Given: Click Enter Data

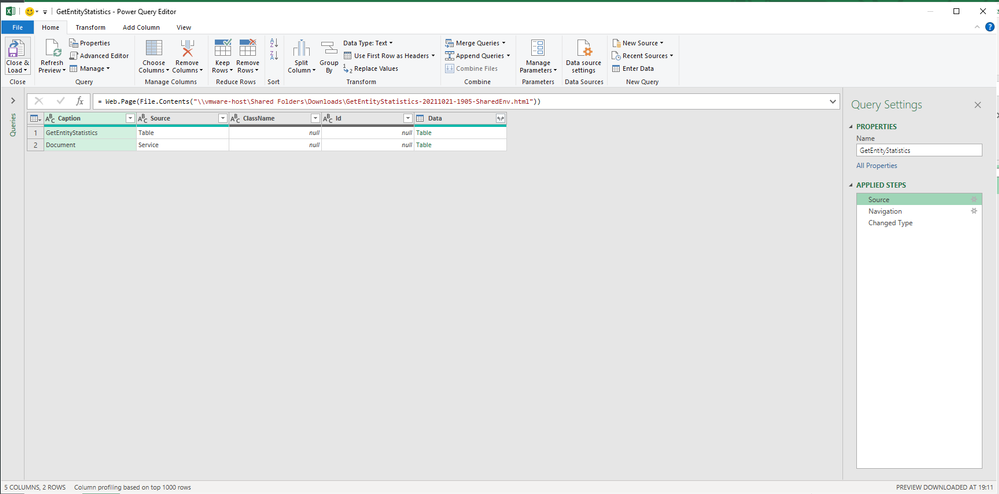Looking at the screenshot, I should 633,68.
